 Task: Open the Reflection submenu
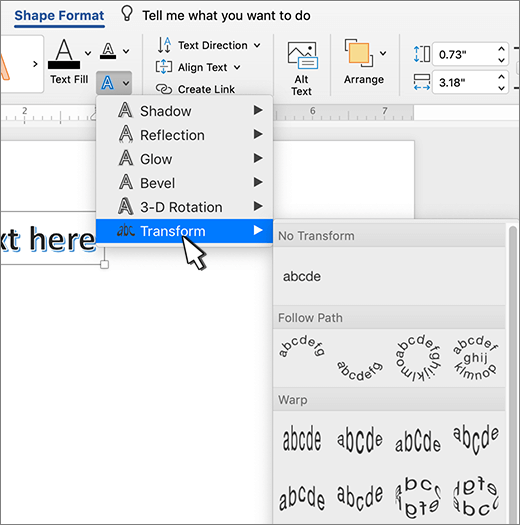[184, 135]
